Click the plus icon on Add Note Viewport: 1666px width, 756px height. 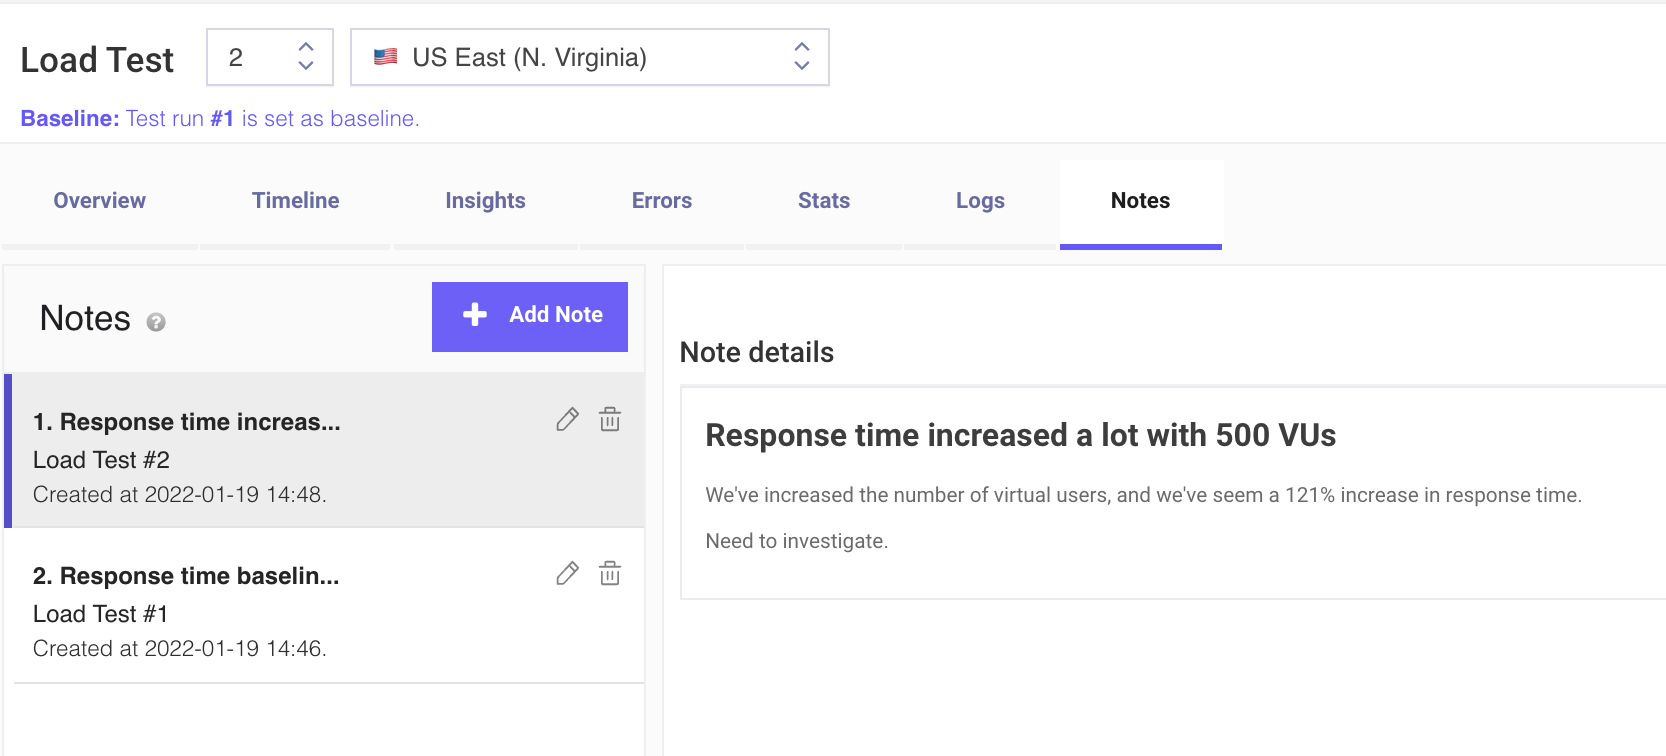475,314
